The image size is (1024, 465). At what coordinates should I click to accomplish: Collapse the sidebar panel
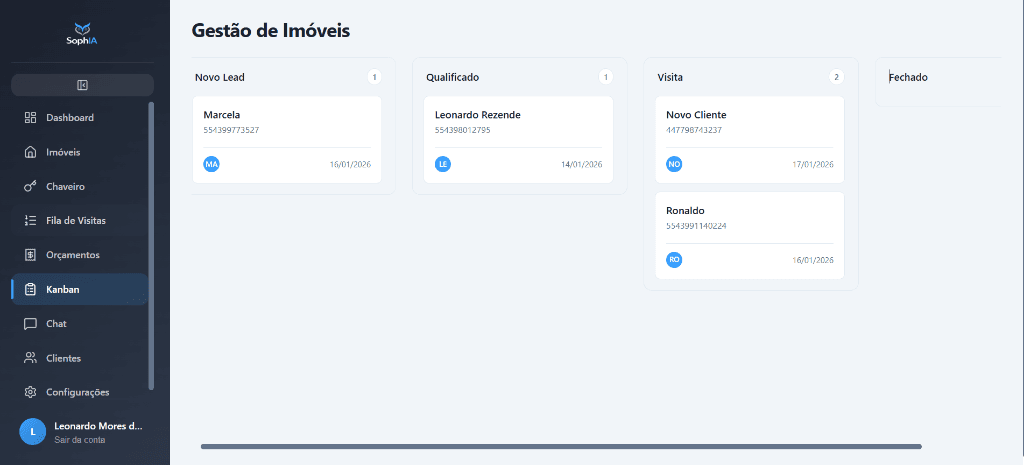tap(82, 85)
